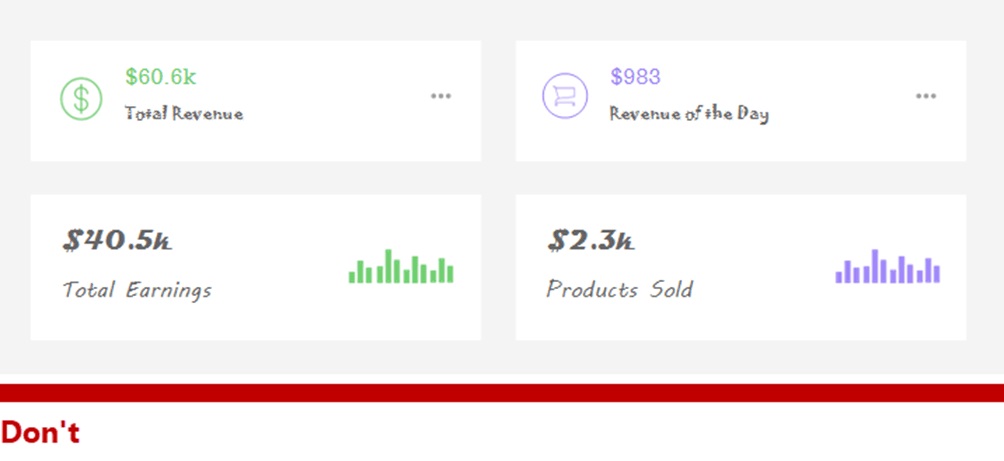1004x461 pixels.
Task: Open the purple bar chart
Action: (887, 266)
